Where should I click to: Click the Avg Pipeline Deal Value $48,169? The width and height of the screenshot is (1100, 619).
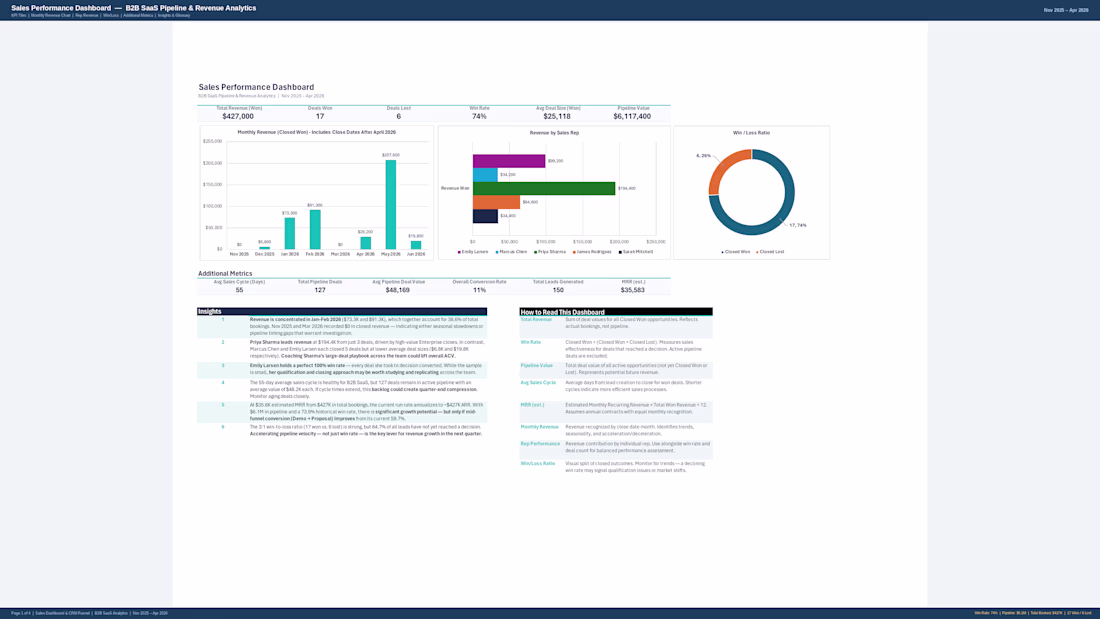click(x=398, y=290)
